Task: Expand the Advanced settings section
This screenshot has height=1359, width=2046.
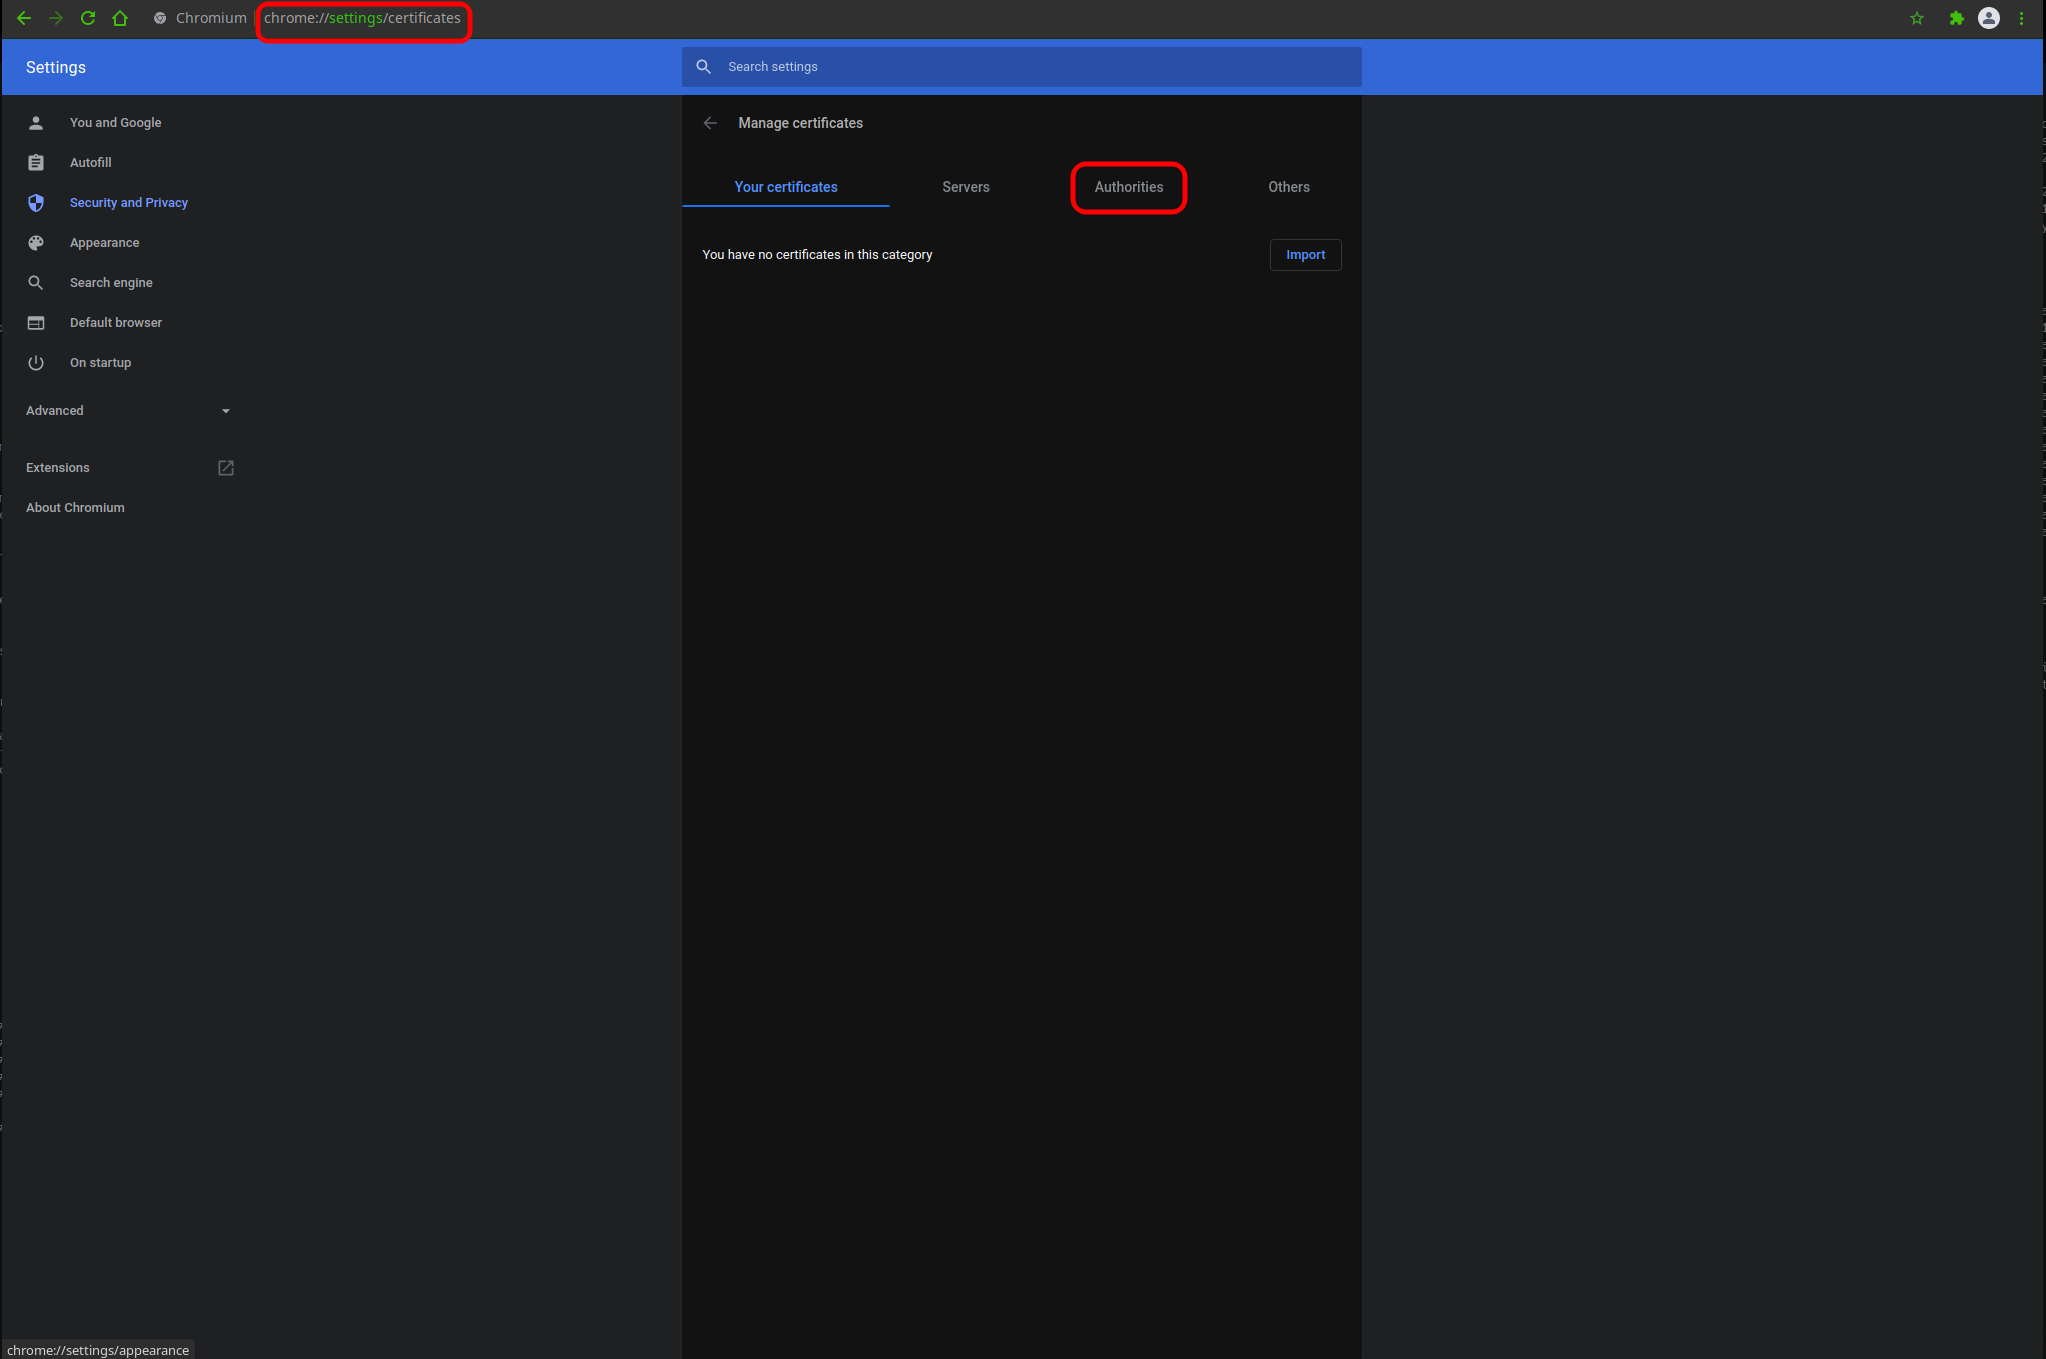Action: [x=128, y=411]
